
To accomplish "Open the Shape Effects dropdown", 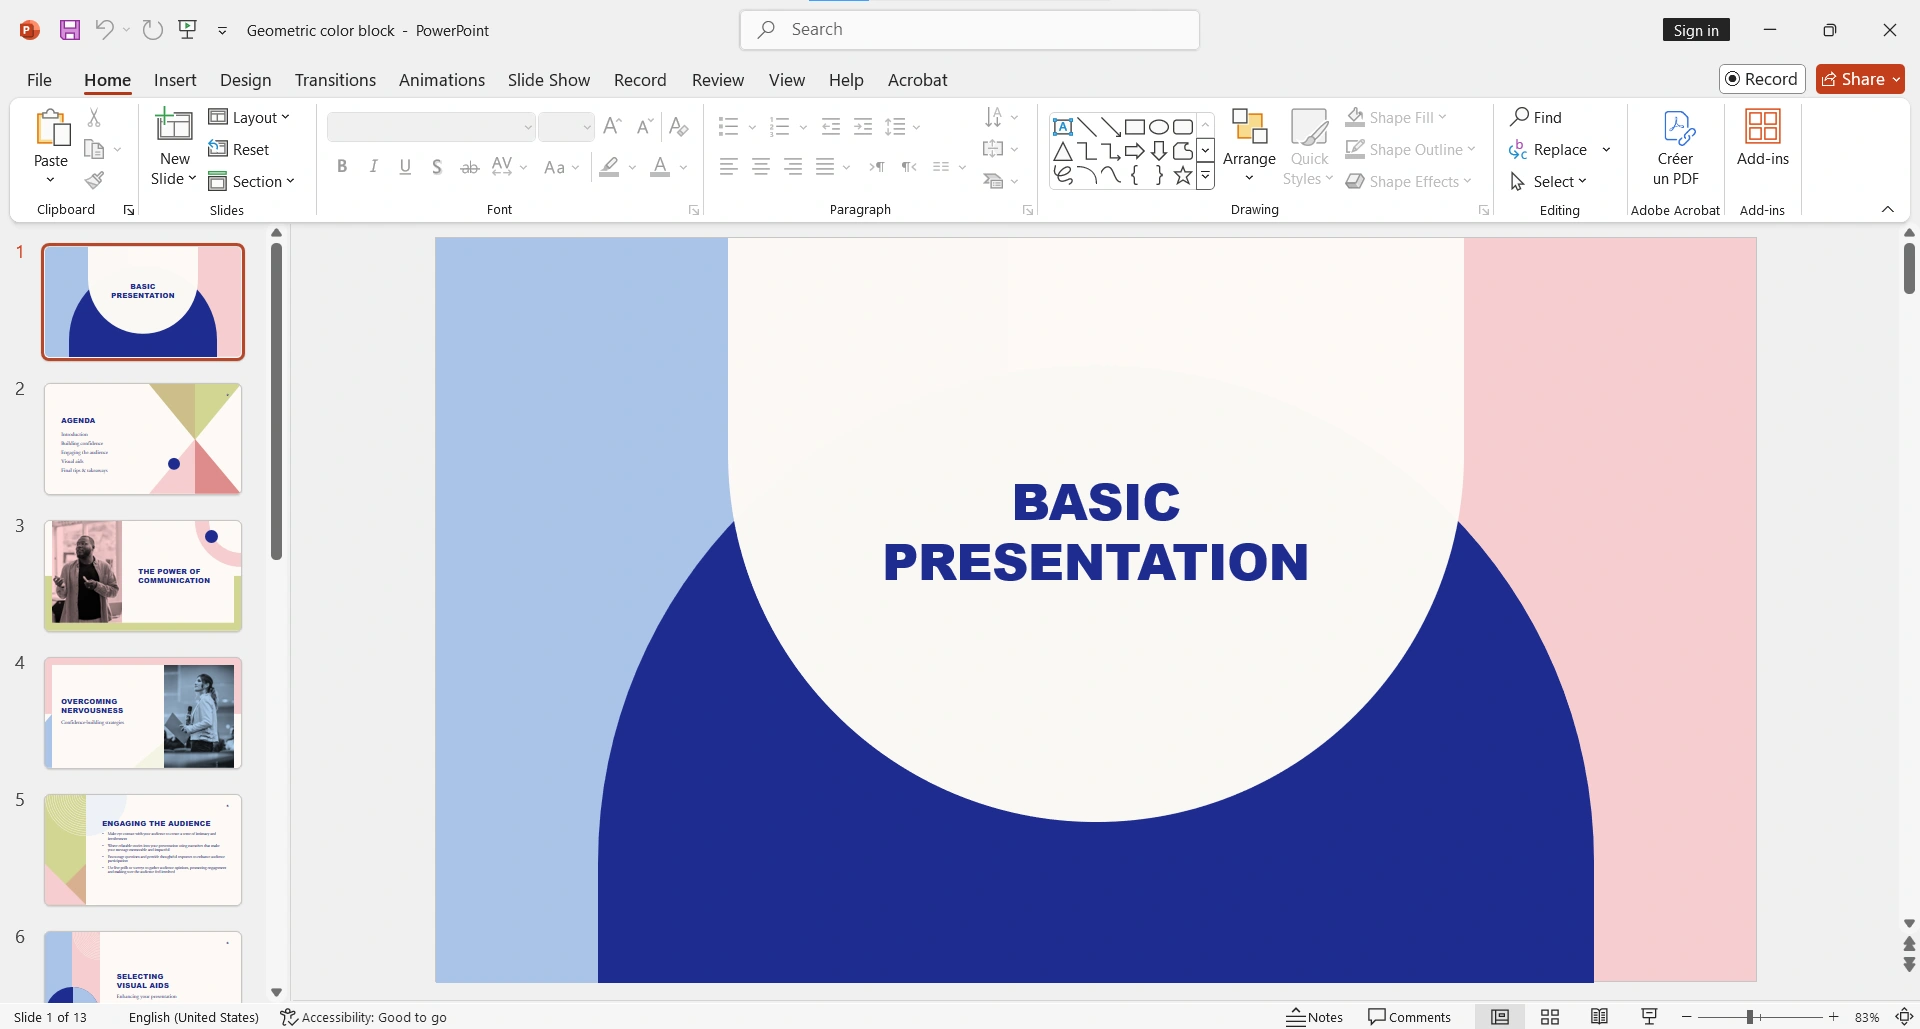I will pos(1410,181).
